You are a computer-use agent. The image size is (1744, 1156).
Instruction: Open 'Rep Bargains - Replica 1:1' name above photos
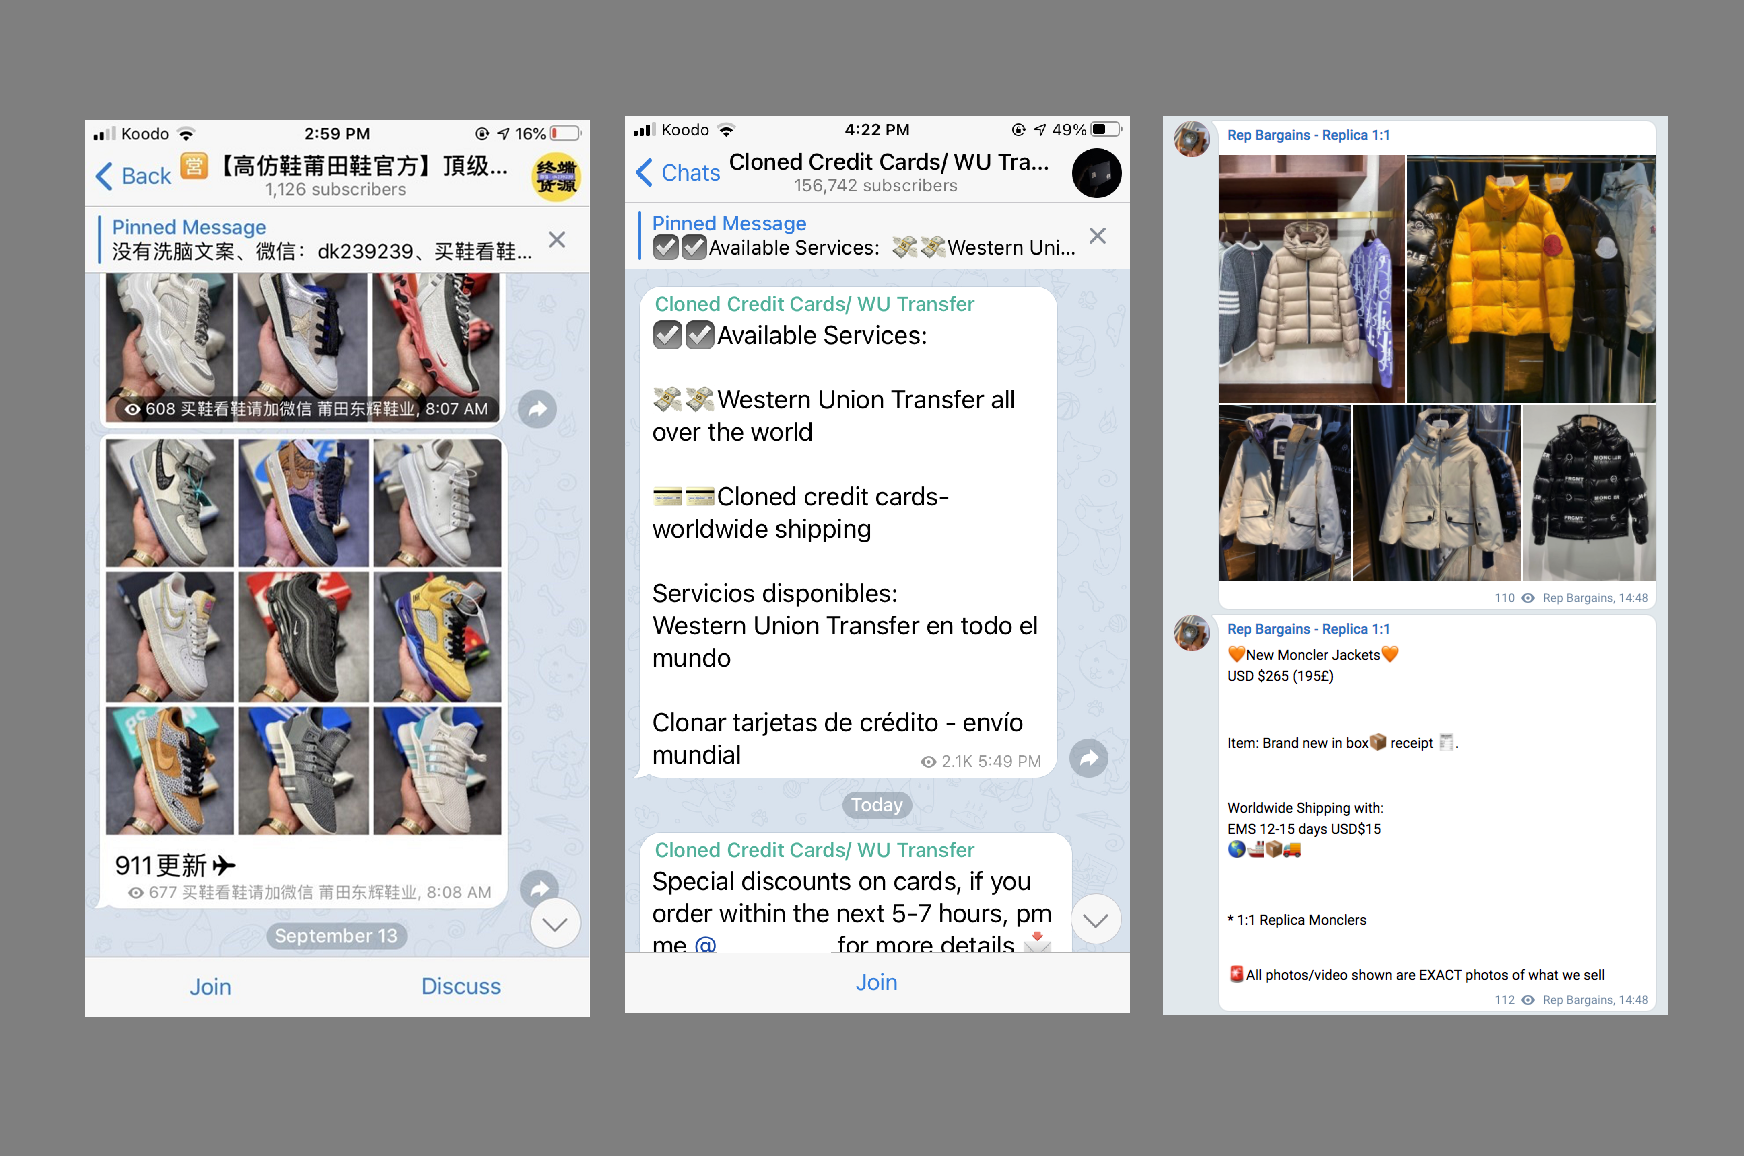point(1309,135)
